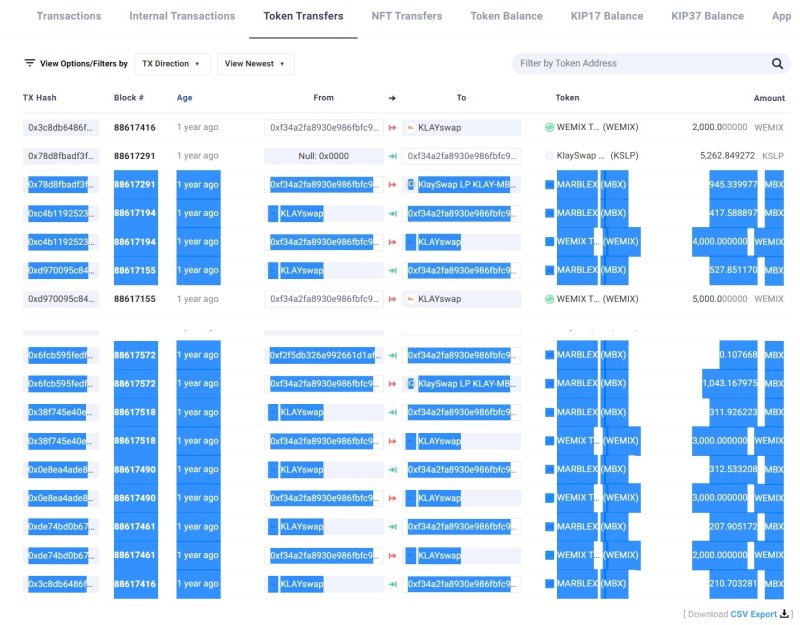Open the TX Direction dropdown
Viewport: 800px width, 625px height.
click(172, 64)
